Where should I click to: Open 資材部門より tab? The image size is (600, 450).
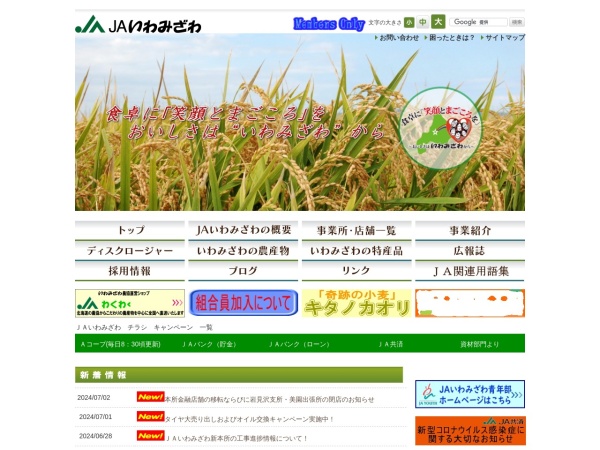coord(479,344)
